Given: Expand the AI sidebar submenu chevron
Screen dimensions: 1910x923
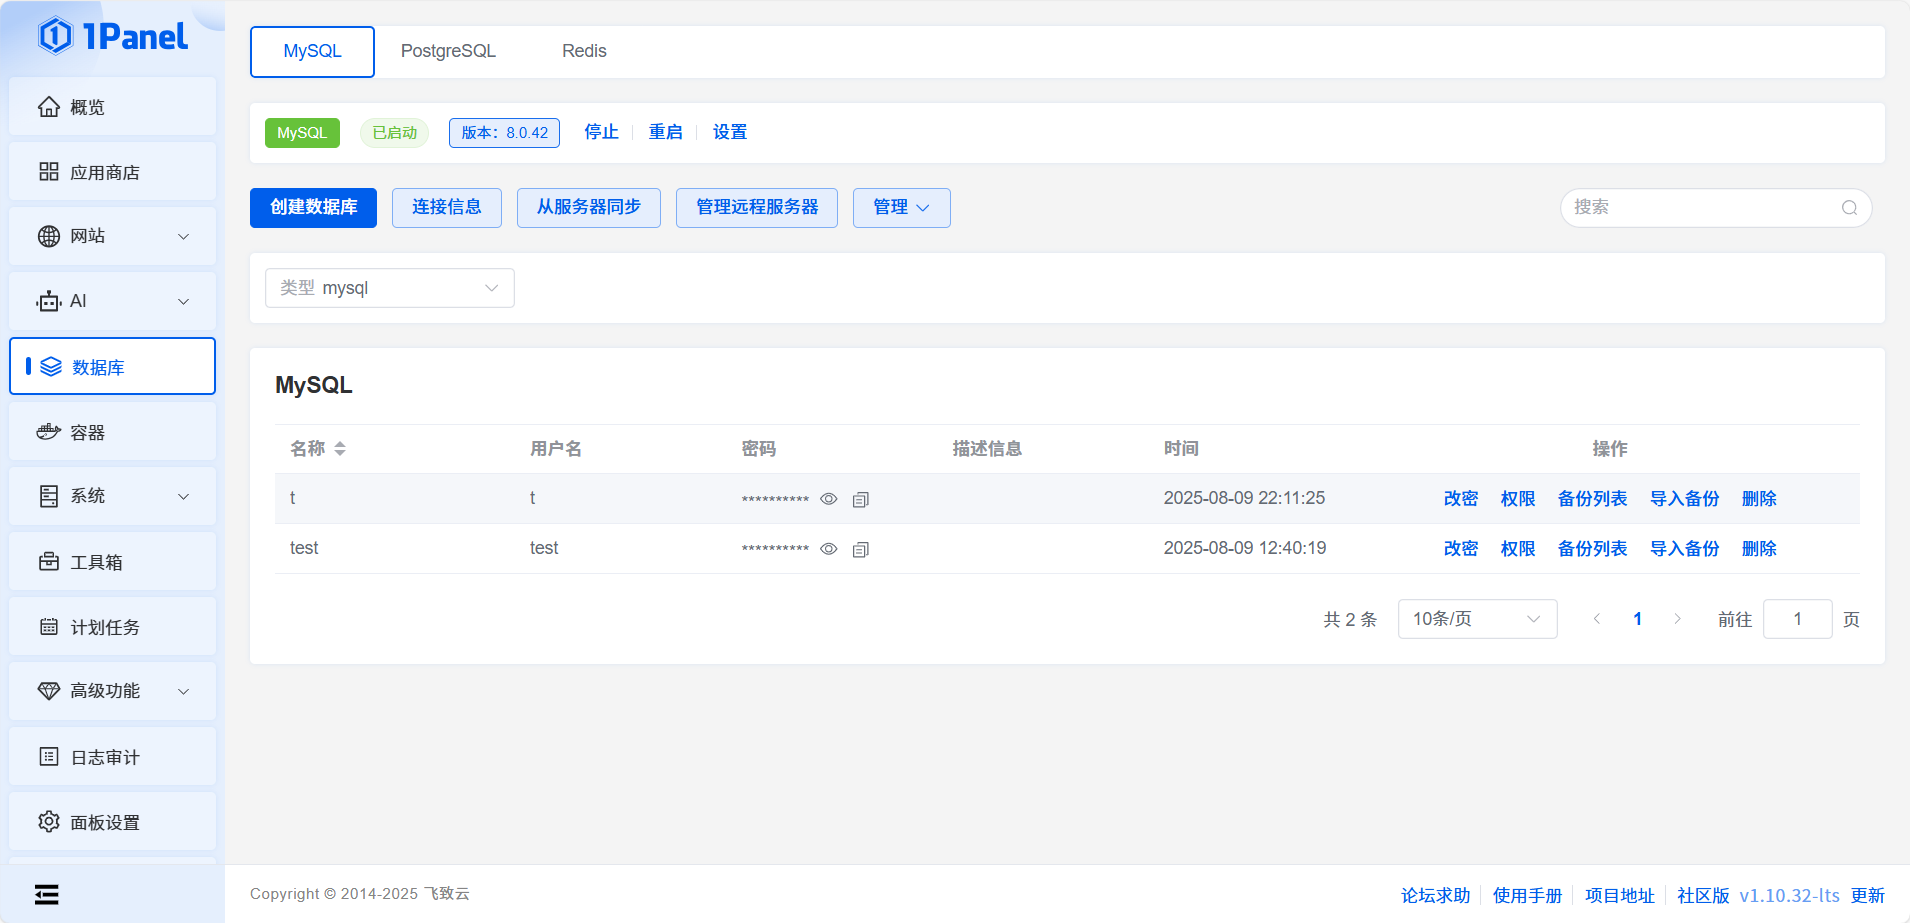Looking at the screenshot, I should coord(184,301).
